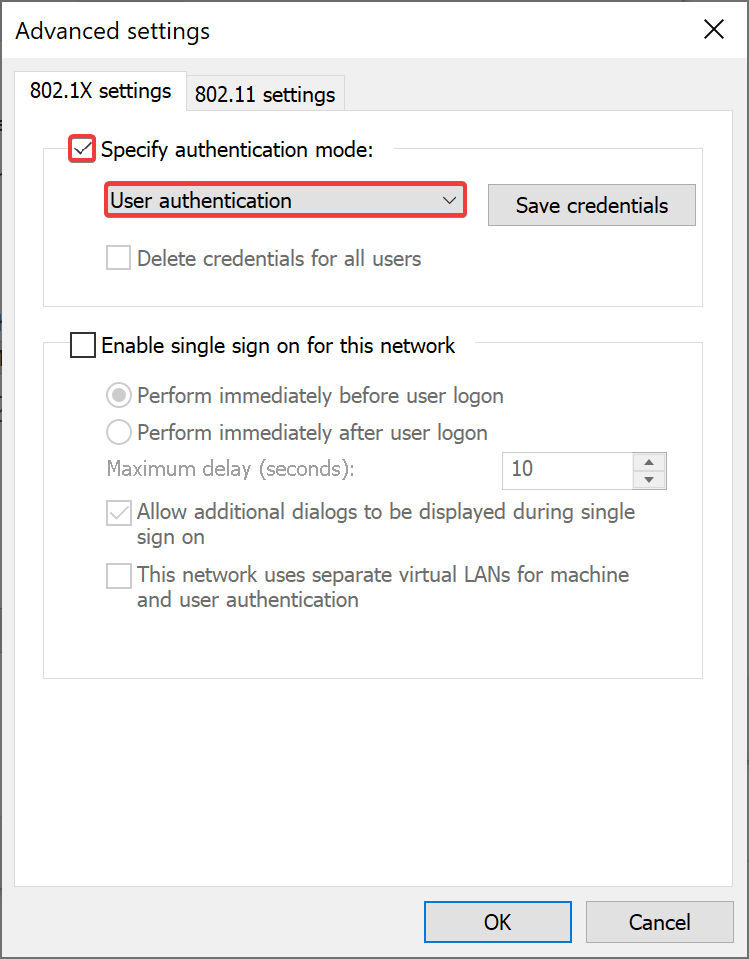Image resolution: width=749 pixels, height=959 pixels.
Task: Click the chevron arrow of authentication dropdown
Action: pyautogui.click(x=449, y=200)
